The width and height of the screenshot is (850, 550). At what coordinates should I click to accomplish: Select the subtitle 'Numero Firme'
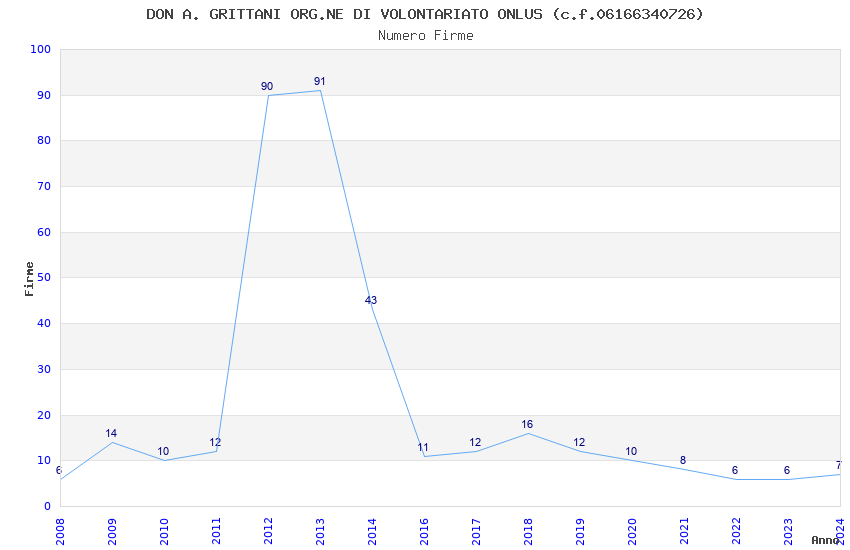[426, 36]
